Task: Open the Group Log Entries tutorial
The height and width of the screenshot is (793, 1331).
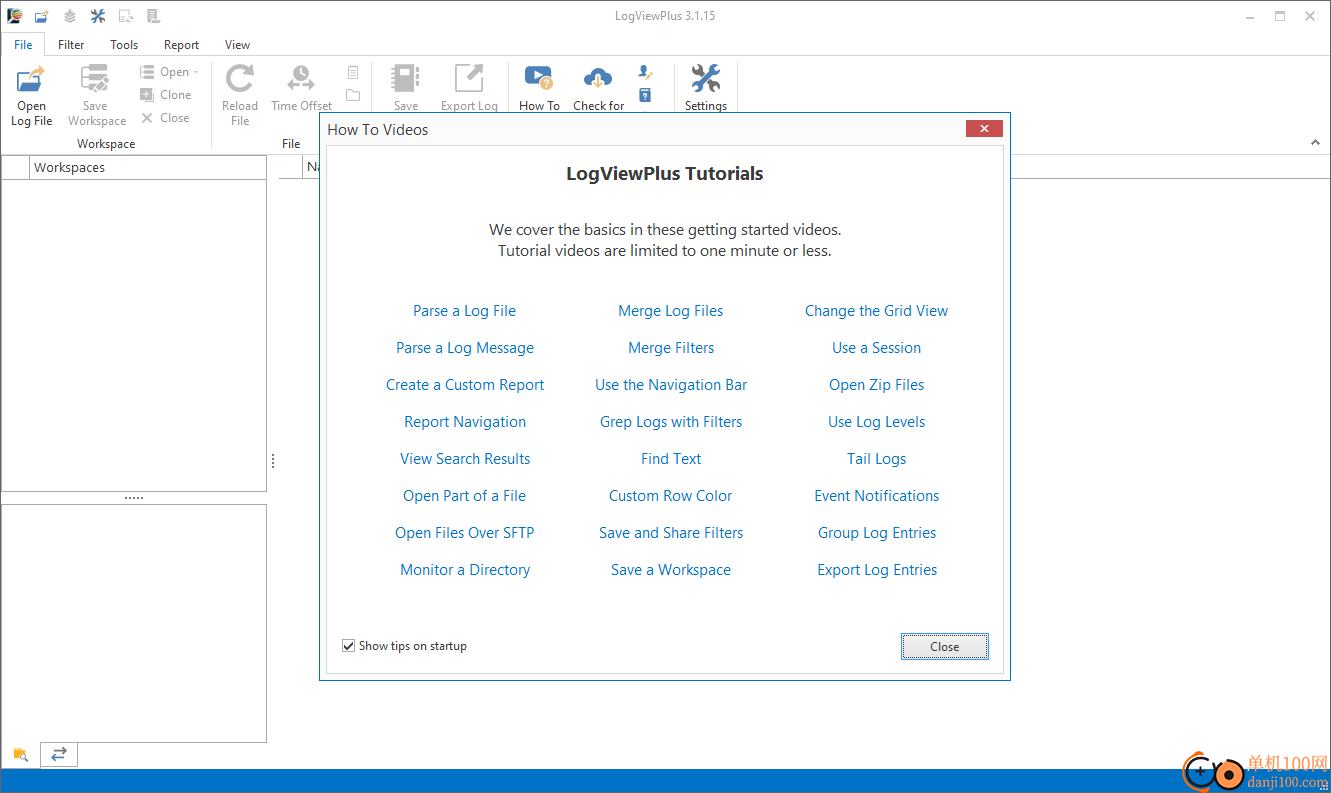Action: (x=877, y=533)
